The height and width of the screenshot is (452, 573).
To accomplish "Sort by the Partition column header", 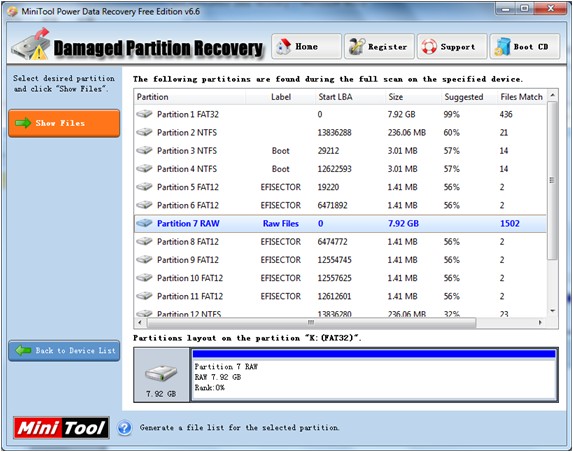I will (x=190, y=97).
